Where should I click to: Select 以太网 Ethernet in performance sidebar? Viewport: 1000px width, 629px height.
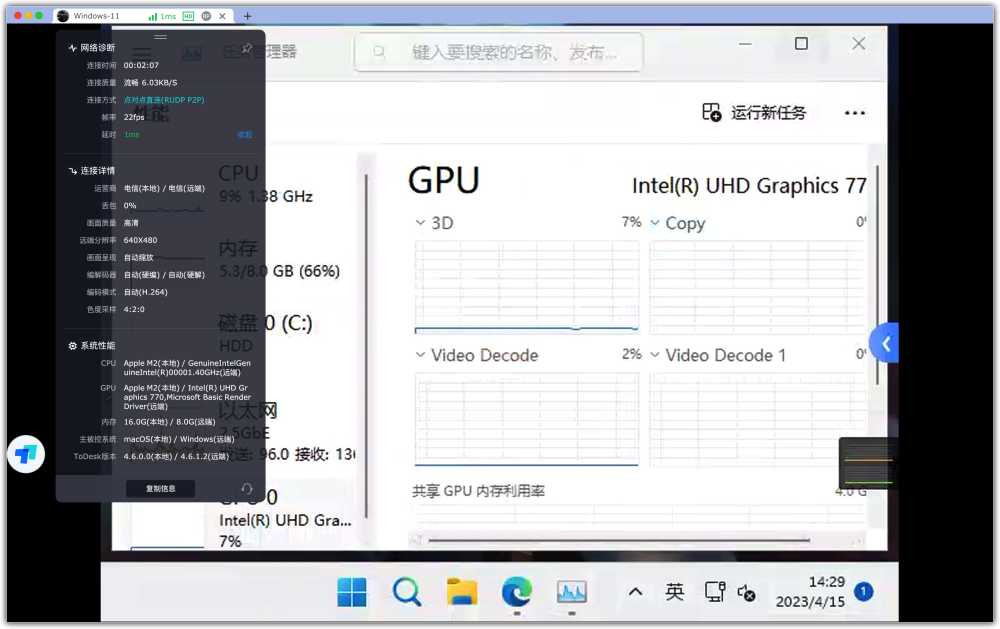pyautogui.click(x=287, y=431)
